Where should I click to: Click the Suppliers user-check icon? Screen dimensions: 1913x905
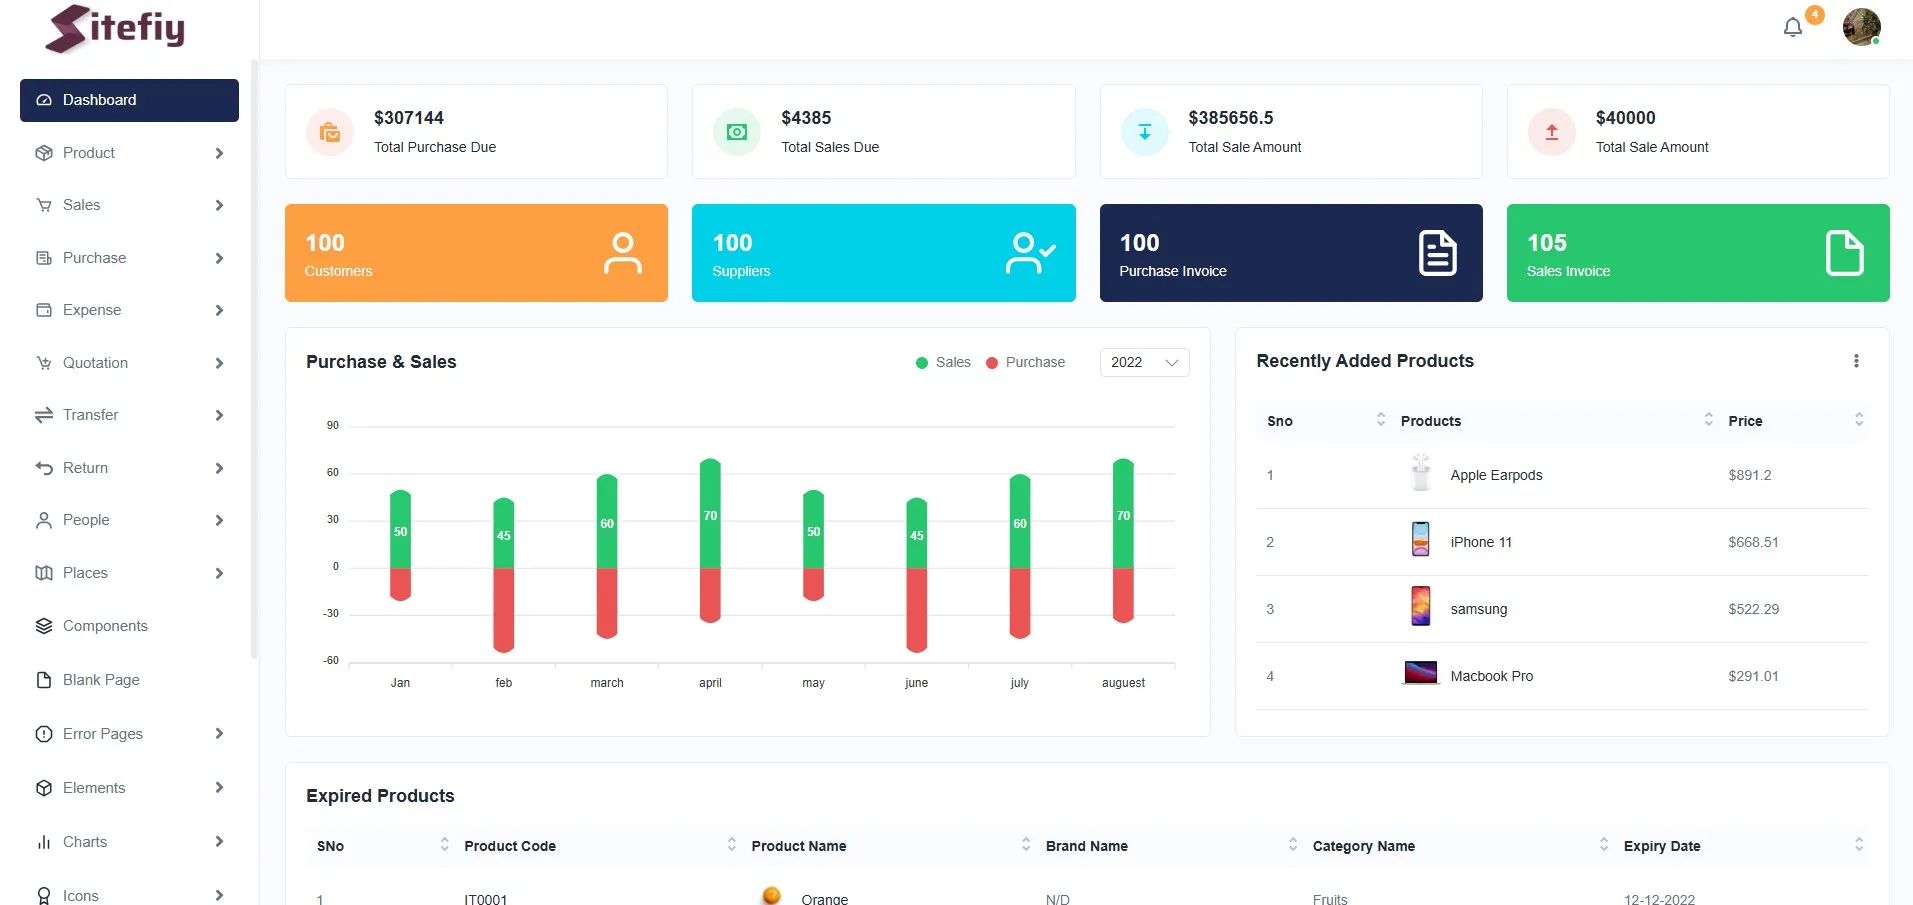(1030, 253)
